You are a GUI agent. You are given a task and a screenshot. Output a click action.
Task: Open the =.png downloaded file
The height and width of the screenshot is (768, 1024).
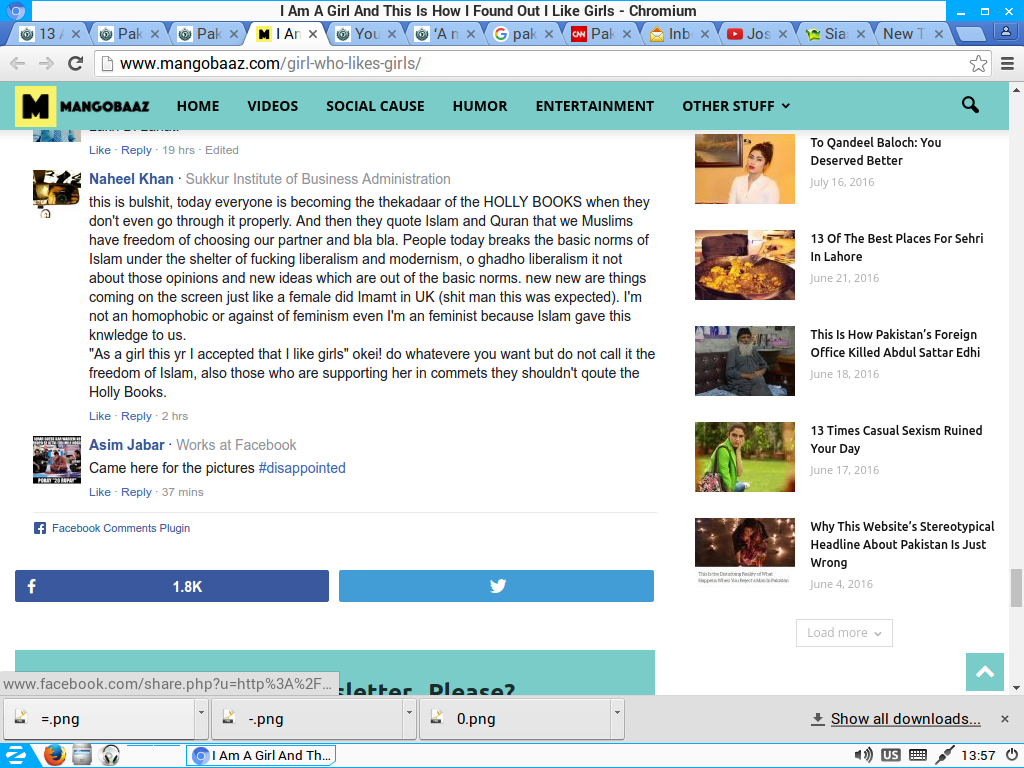(99, 719)
